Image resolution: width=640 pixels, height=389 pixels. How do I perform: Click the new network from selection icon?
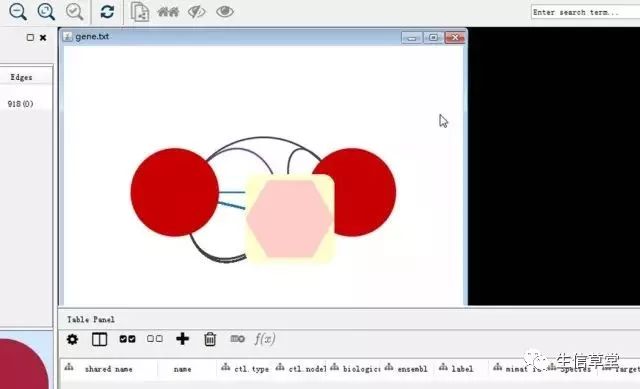[x=139, y=11]
